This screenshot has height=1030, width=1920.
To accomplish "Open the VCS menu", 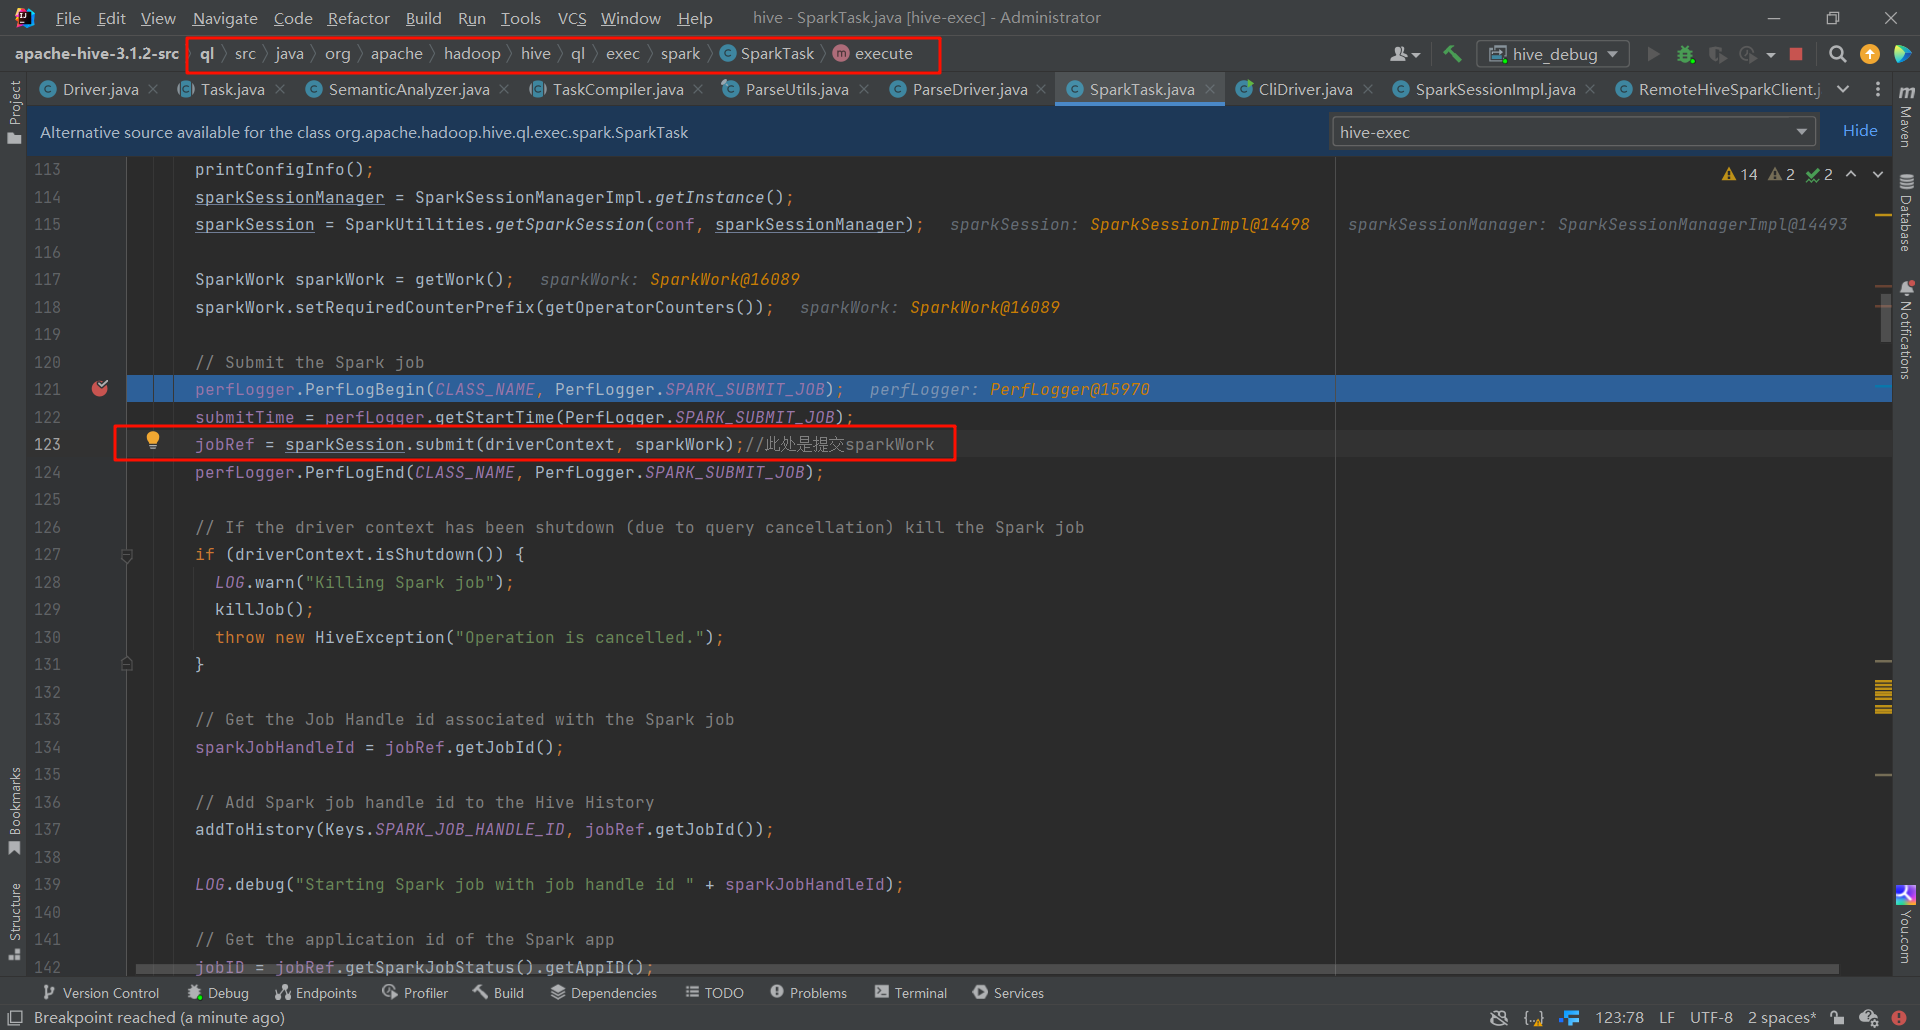I will tap(572, 18).
